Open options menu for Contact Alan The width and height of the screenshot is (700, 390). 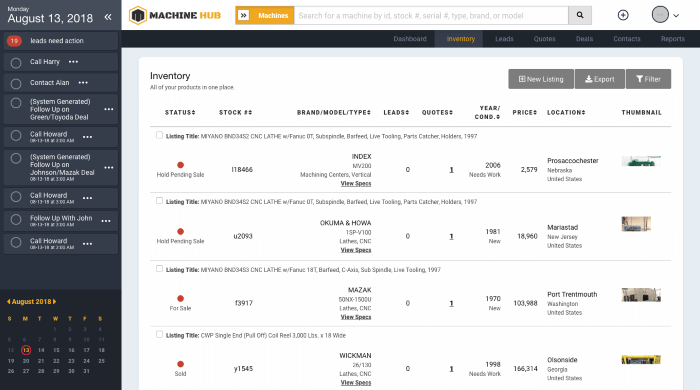click(x=83, y=83)
